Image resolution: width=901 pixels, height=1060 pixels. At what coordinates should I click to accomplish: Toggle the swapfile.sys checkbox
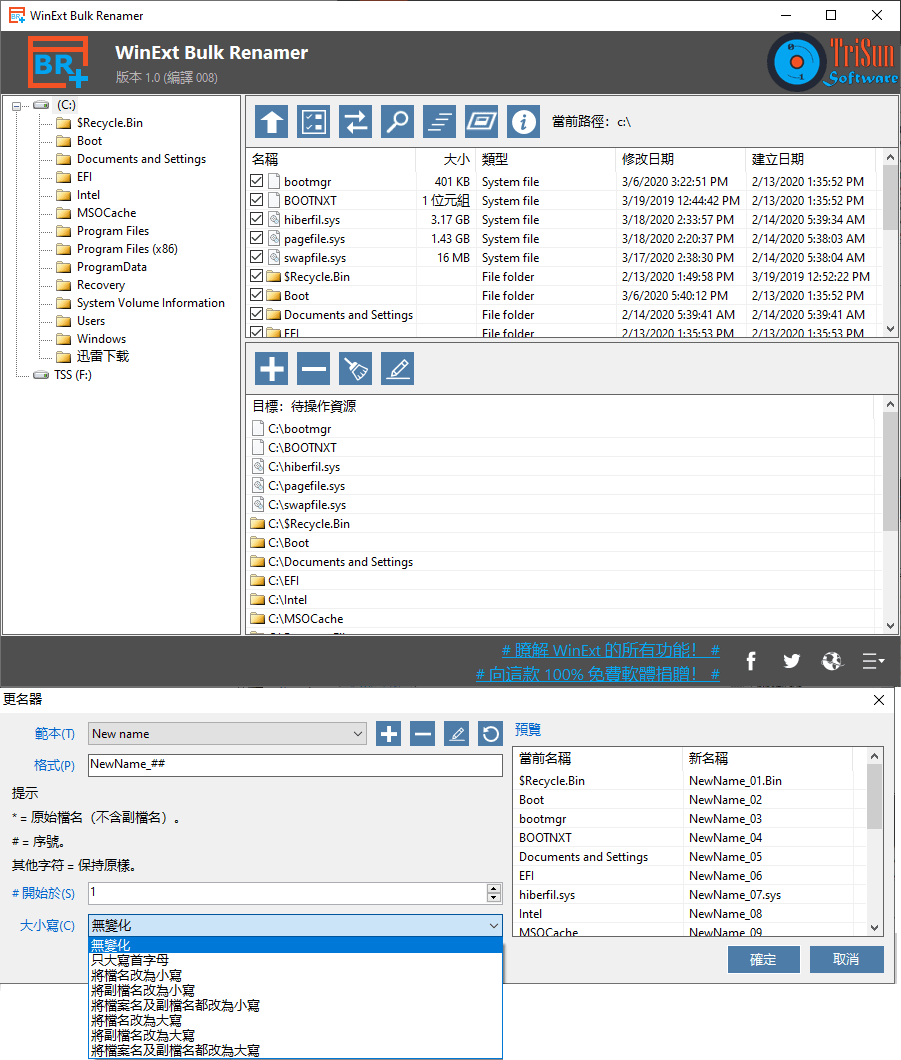(256, 256)
